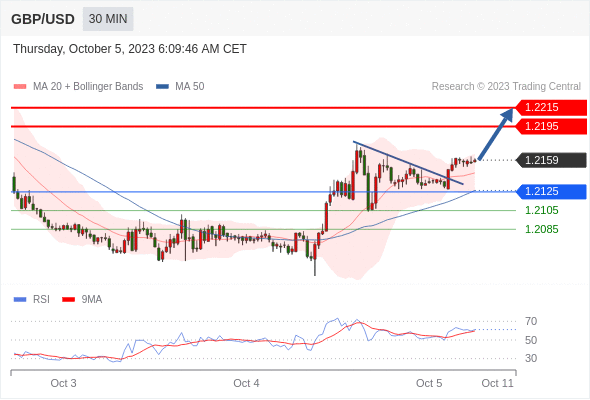The height and width of the screenshot is (400, 590).
Task: Toggle the MA 20 + Bollinger Bands legend swatch
Action: pyautogui.click(x=20, y=87)
